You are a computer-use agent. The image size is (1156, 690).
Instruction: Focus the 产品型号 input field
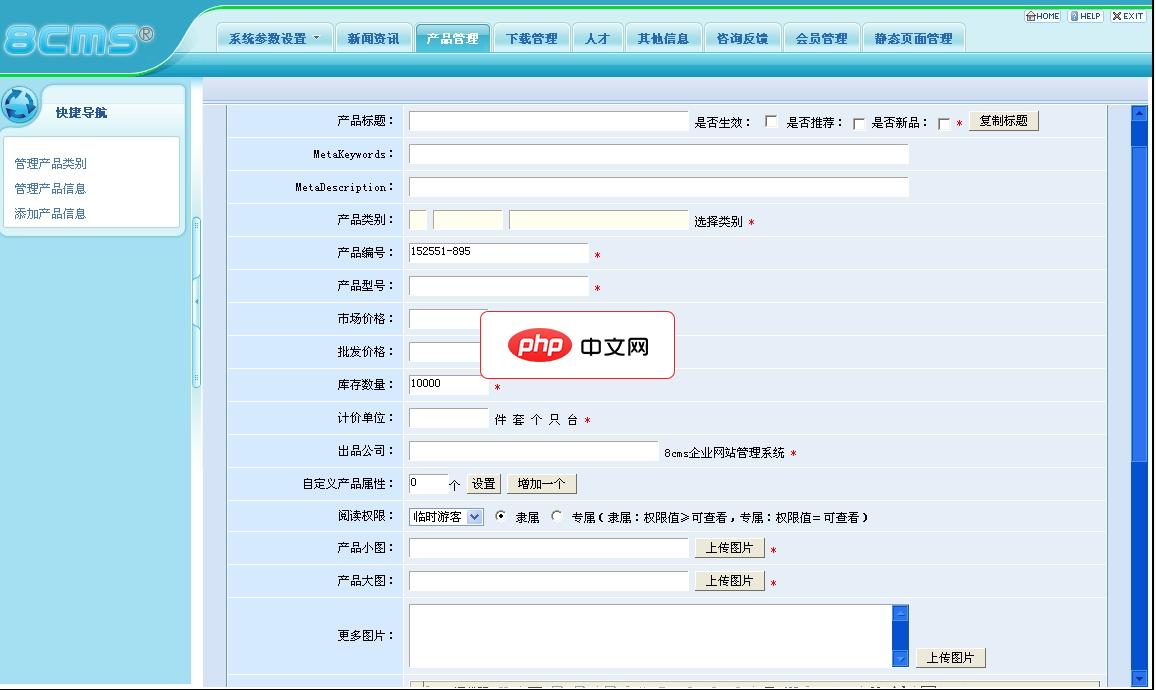[498, 286]
